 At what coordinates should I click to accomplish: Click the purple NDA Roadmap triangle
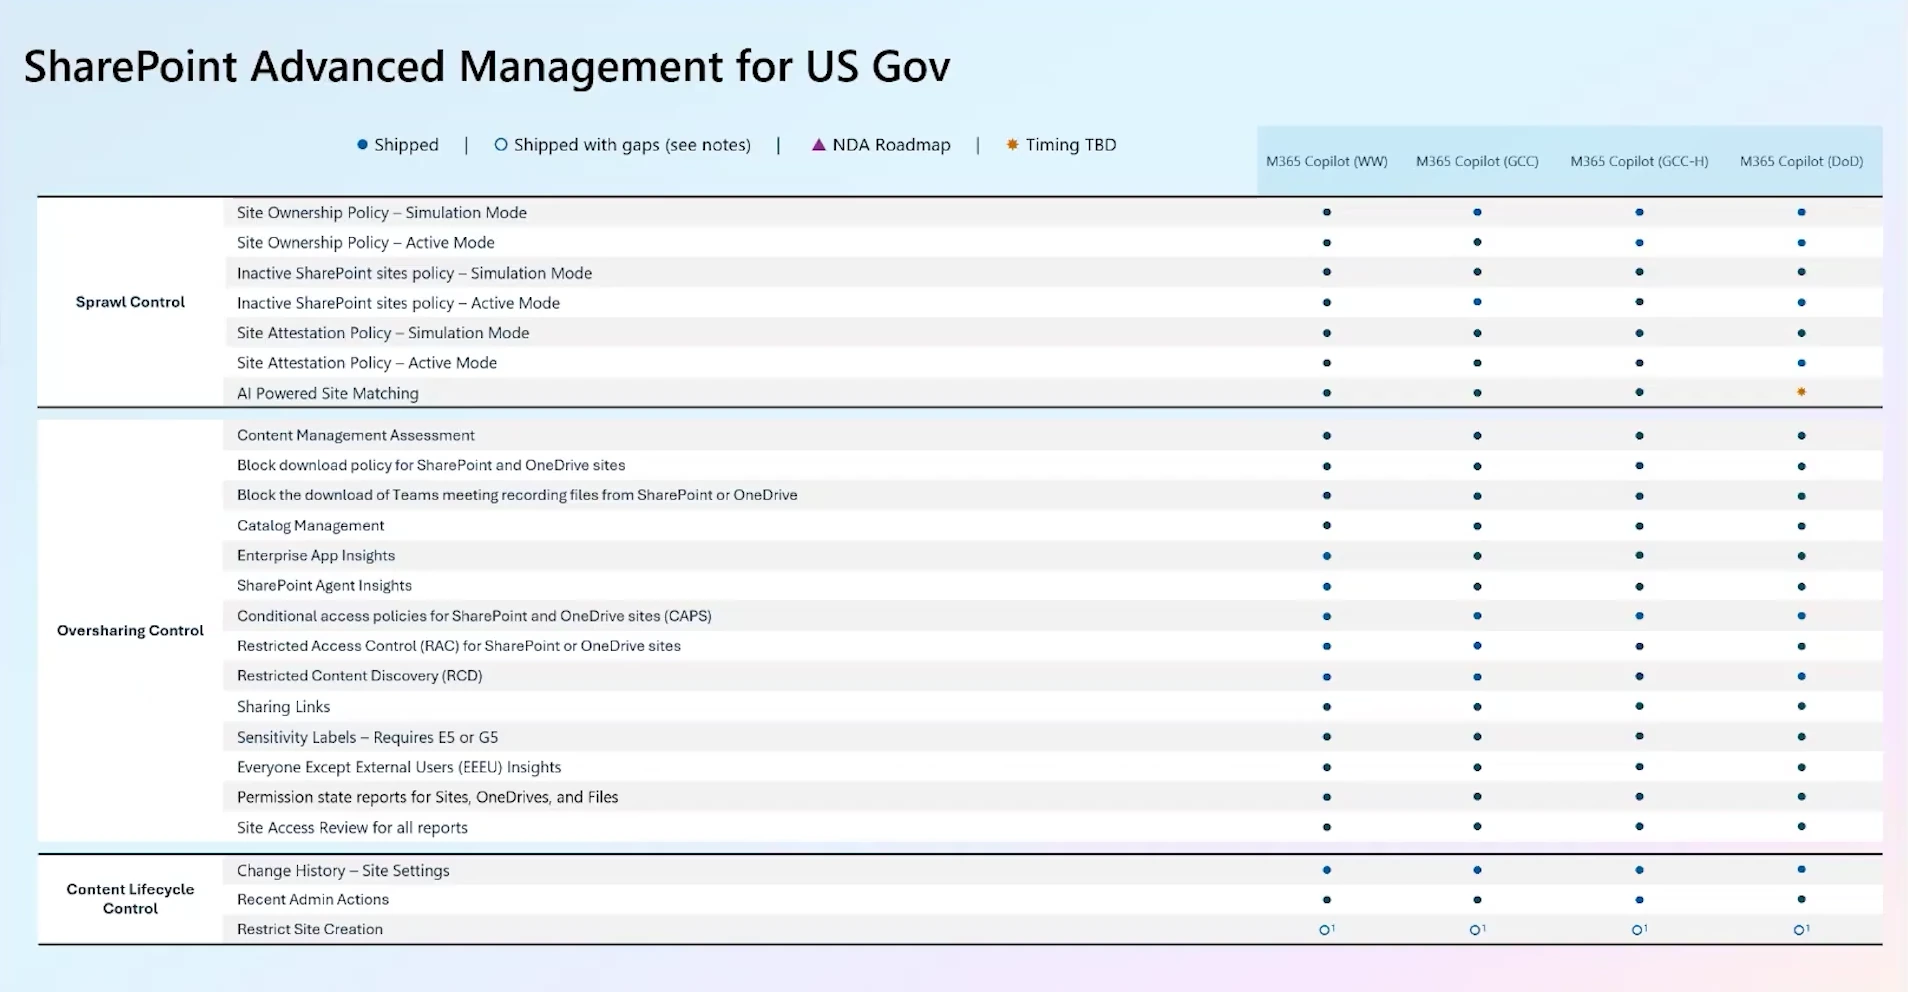click(818, 145)
